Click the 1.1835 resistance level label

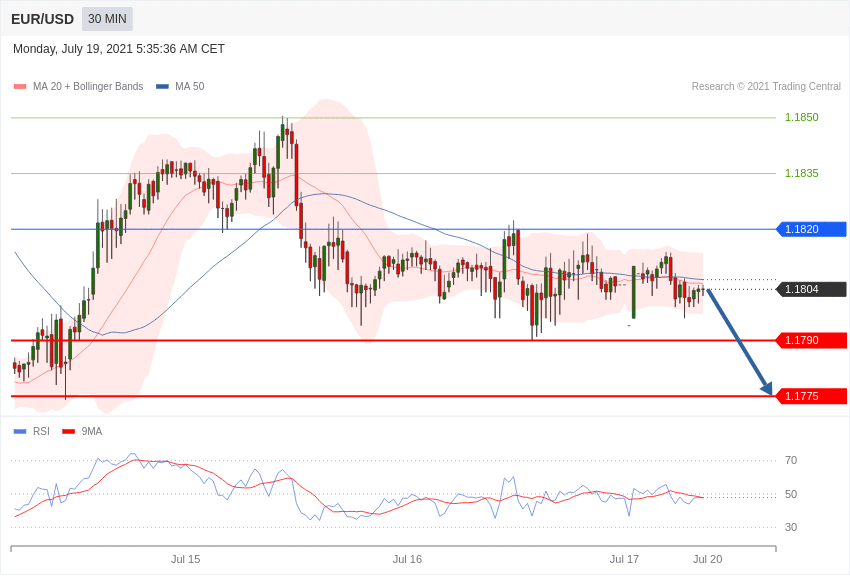(x=802, y=173)
